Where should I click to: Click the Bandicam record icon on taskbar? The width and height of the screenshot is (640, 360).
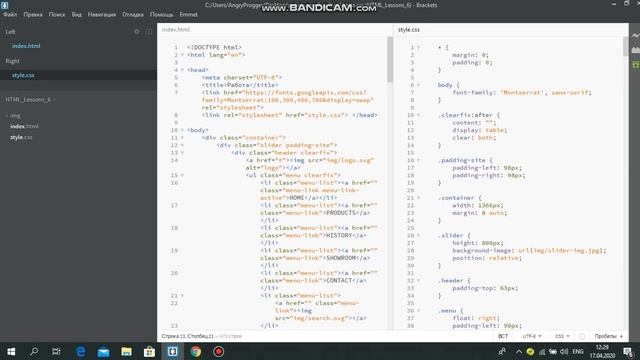point(218,351)
